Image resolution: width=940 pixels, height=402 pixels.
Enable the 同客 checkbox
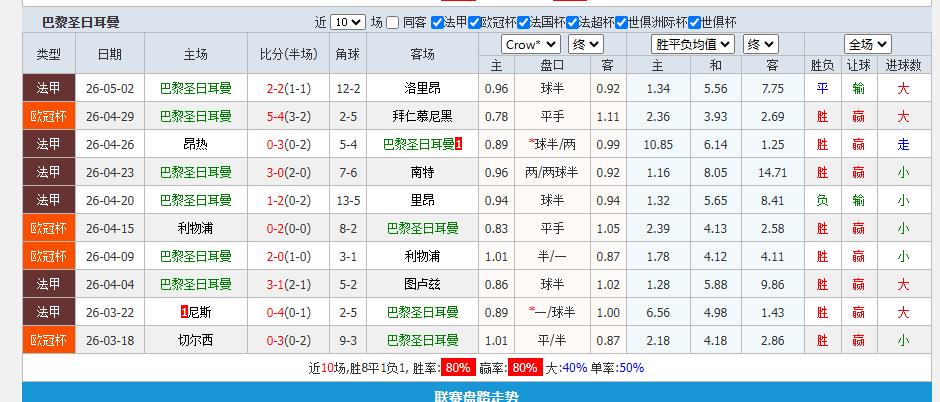coord(392,23)
